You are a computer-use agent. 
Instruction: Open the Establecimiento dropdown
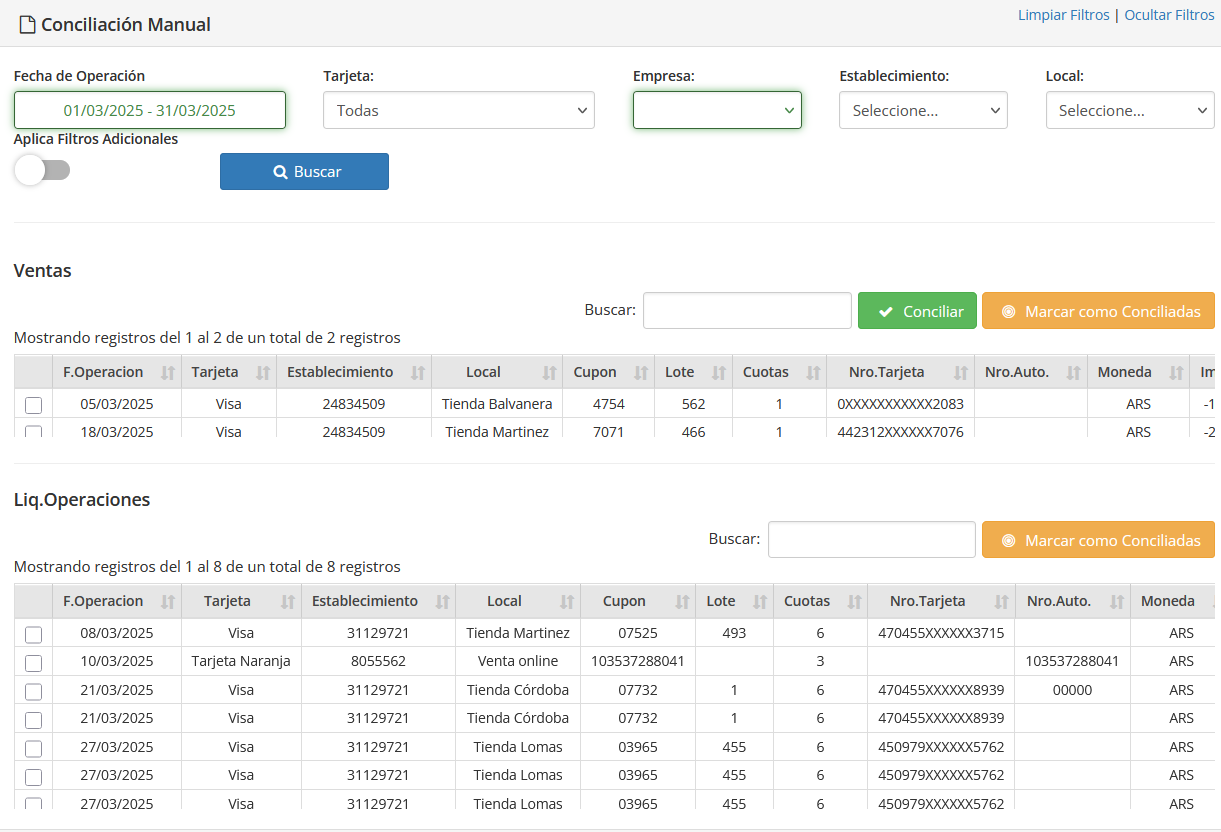[x=923, y=110]
